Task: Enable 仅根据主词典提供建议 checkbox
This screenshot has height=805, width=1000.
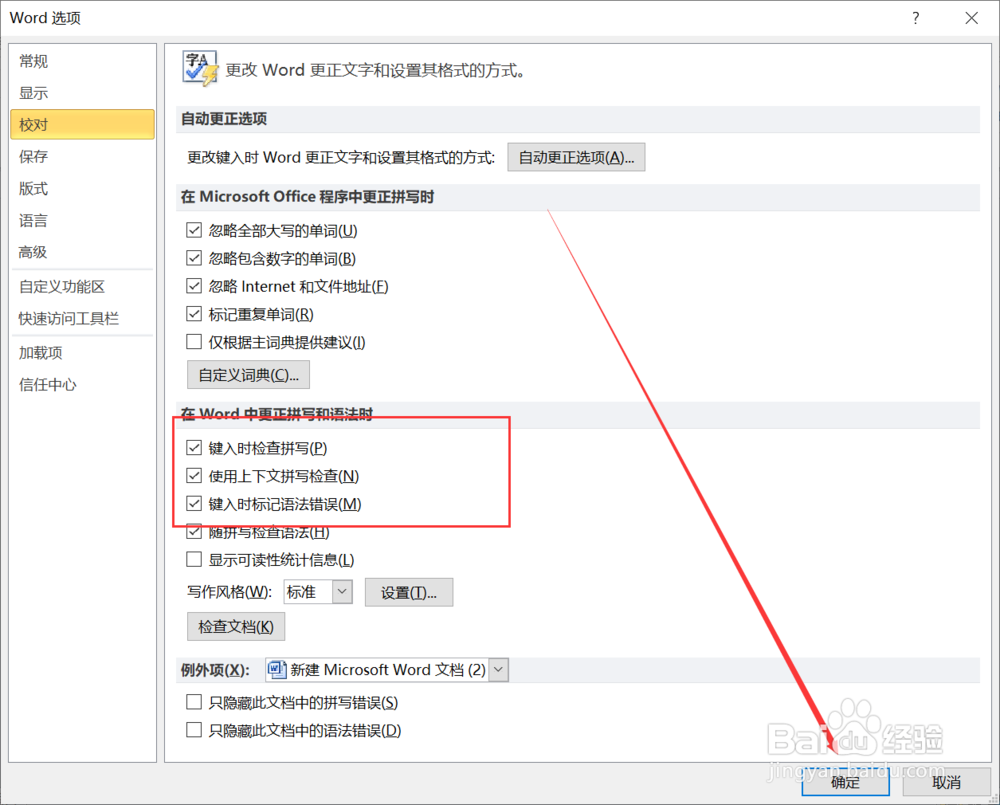Action: click(x=194, y=343)
